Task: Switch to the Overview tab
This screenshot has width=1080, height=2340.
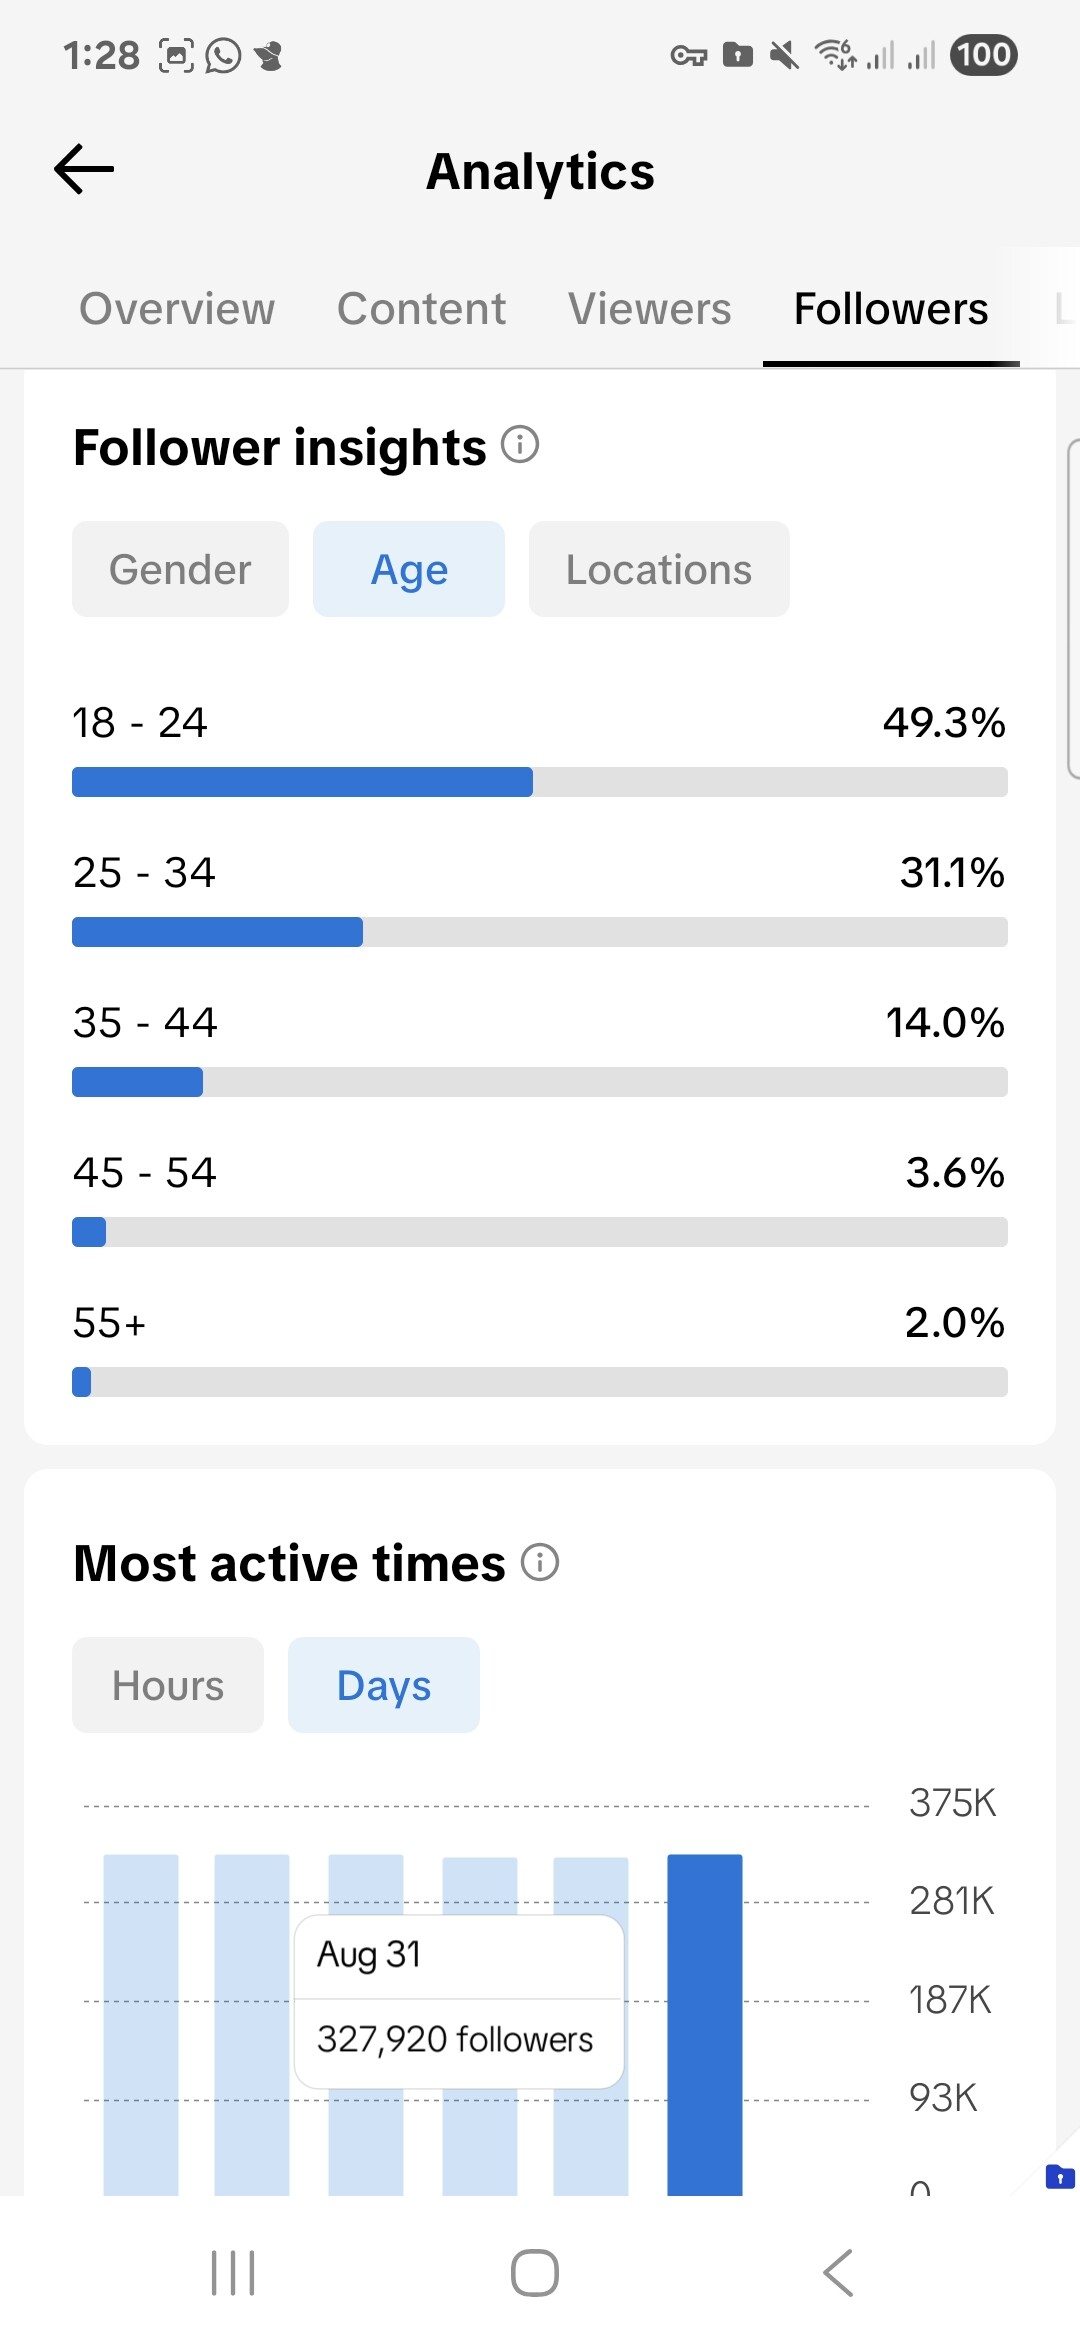Action: click(x=177, y=309)
